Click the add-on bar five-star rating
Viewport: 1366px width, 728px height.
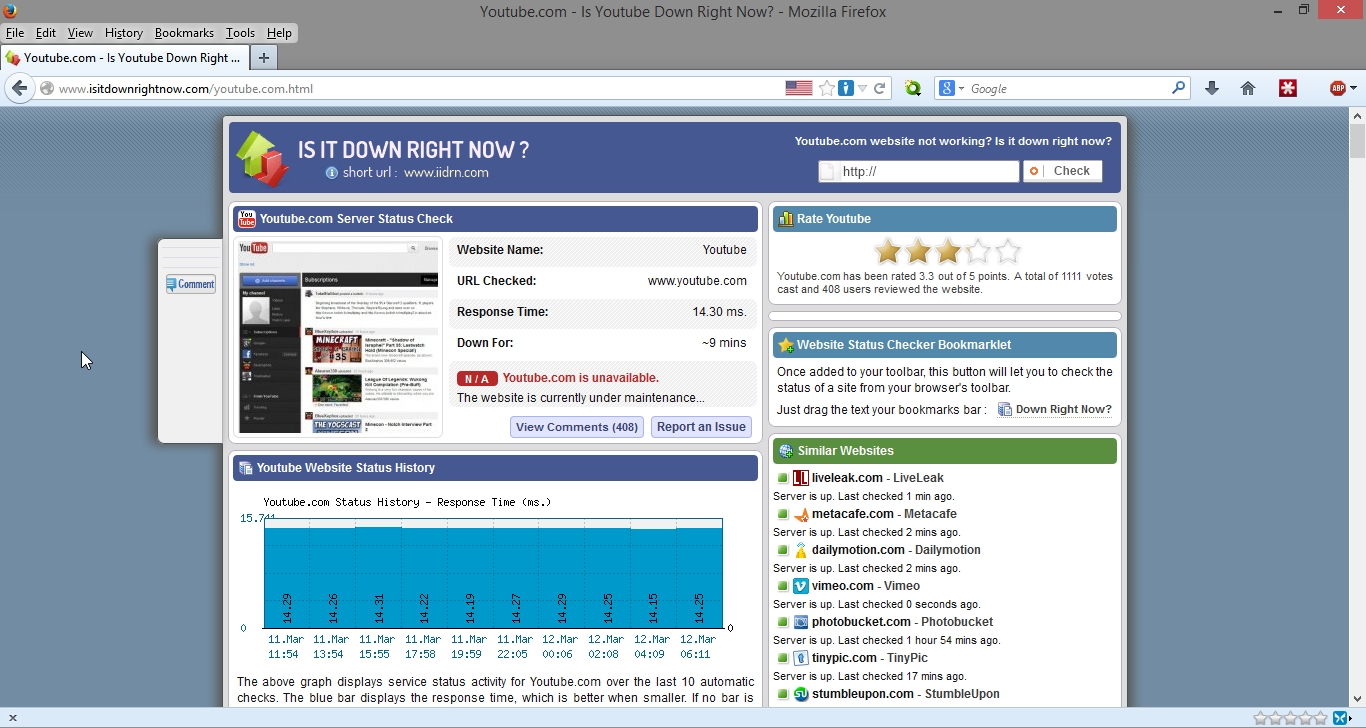1291,718
